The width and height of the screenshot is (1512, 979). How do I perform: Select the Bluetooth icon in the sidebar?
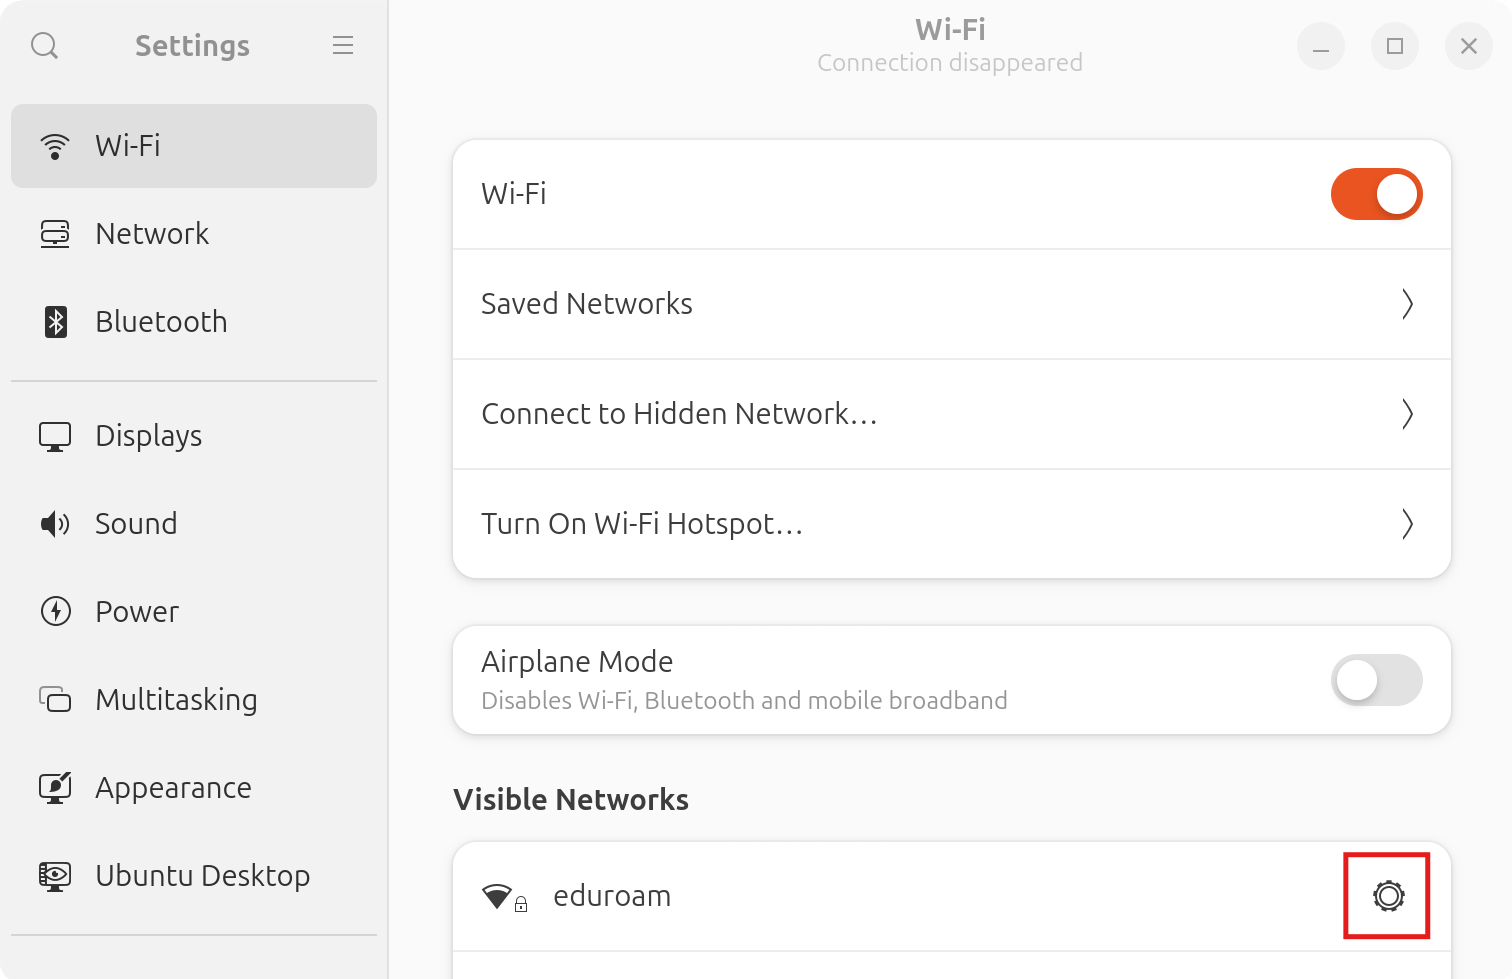(55, 321)
